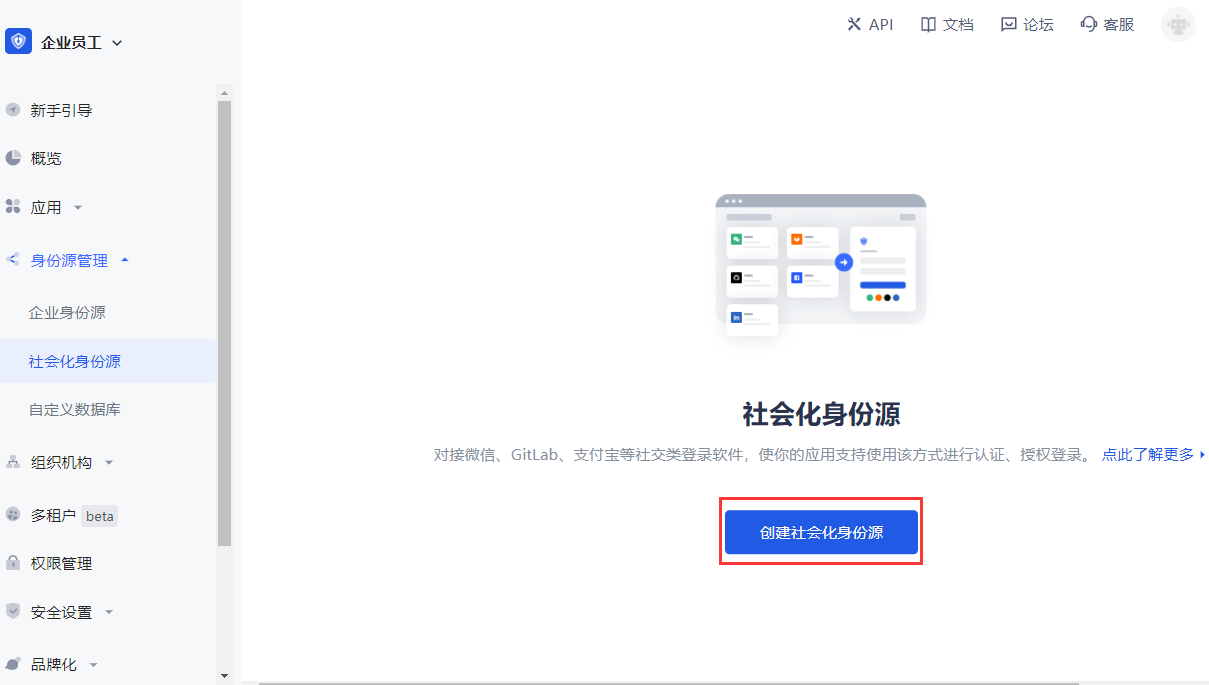Click the sidebar scrollbar down arrow
The image size is (1209, 685).
pos(224,676)
